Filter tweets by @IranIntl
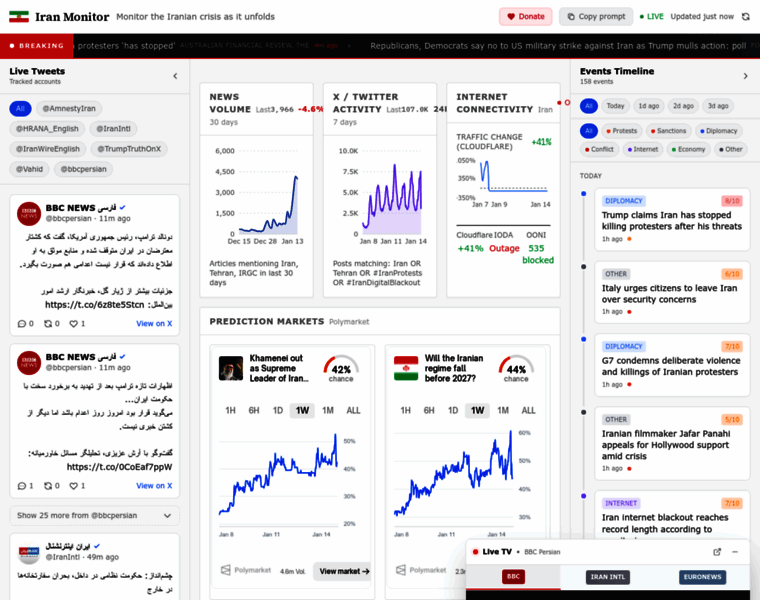 [x=113, y=128]
